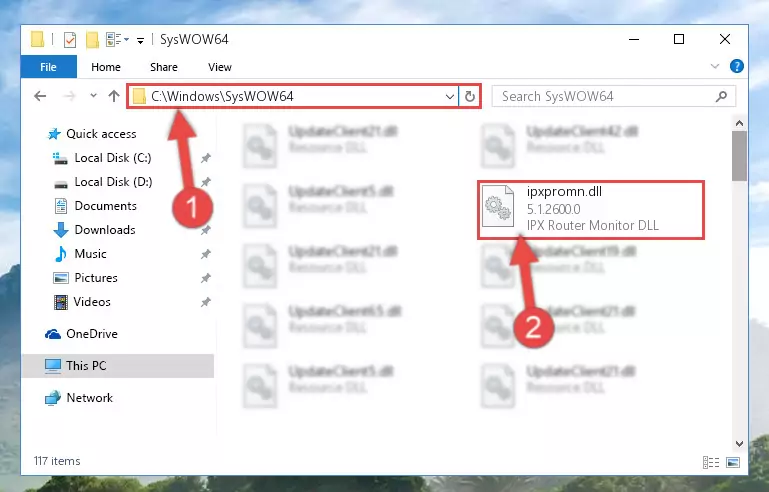The image size is (769, 492).
Task: Open Help with the blue question mark
Action: pyautogui.click(x=736, y=66)
